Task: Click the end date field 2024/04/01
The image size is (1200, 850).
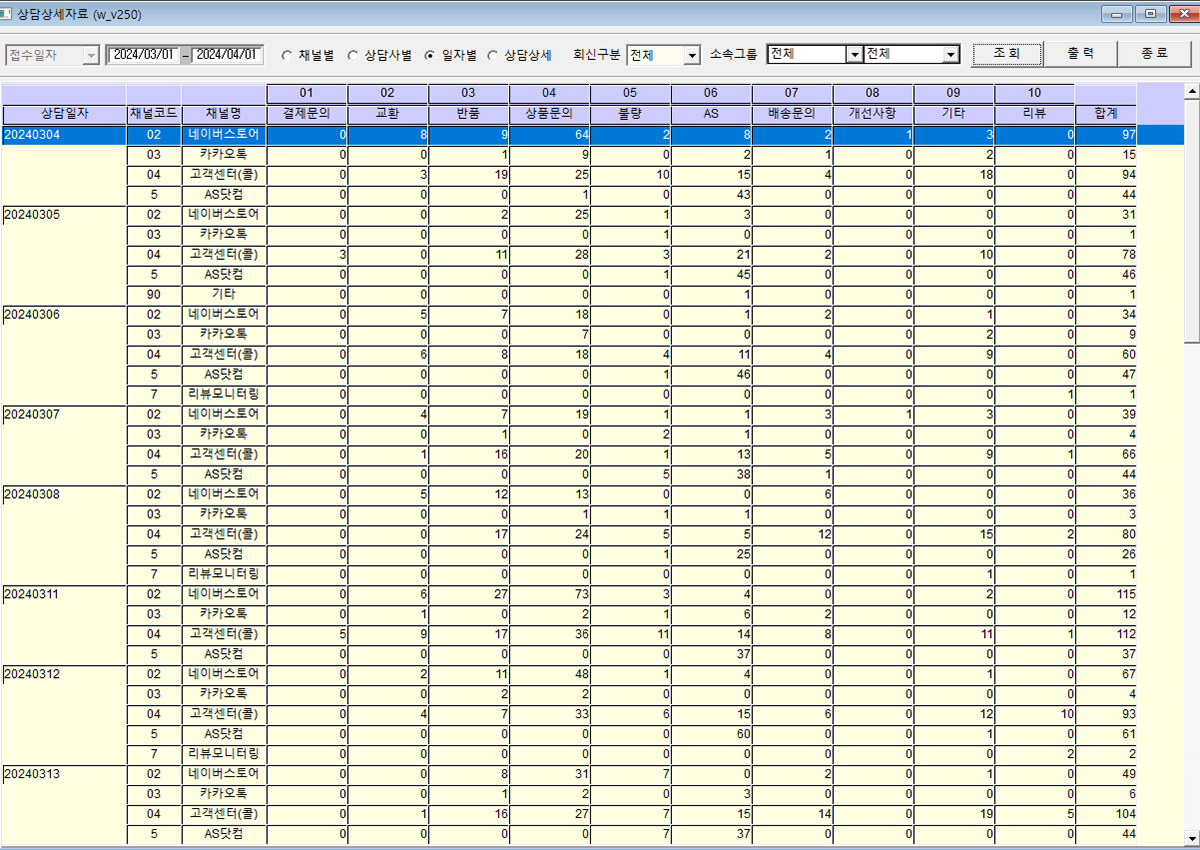Action: point(229,55)
